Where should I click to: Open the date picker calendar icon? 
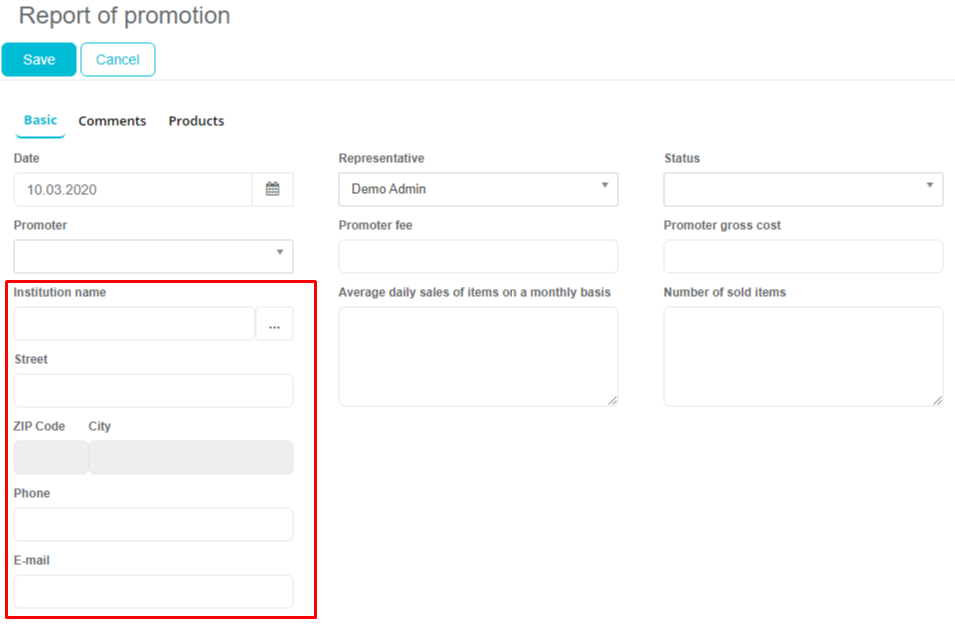click(x=272, y=189)
